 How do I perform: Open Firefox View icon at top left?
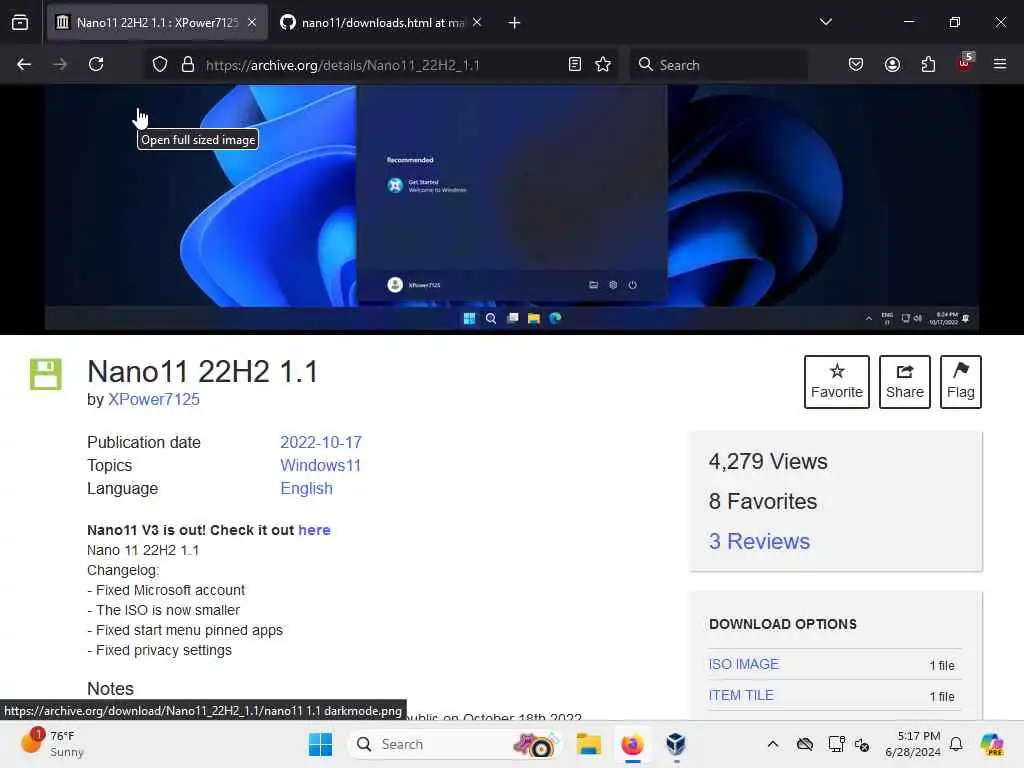20,22
